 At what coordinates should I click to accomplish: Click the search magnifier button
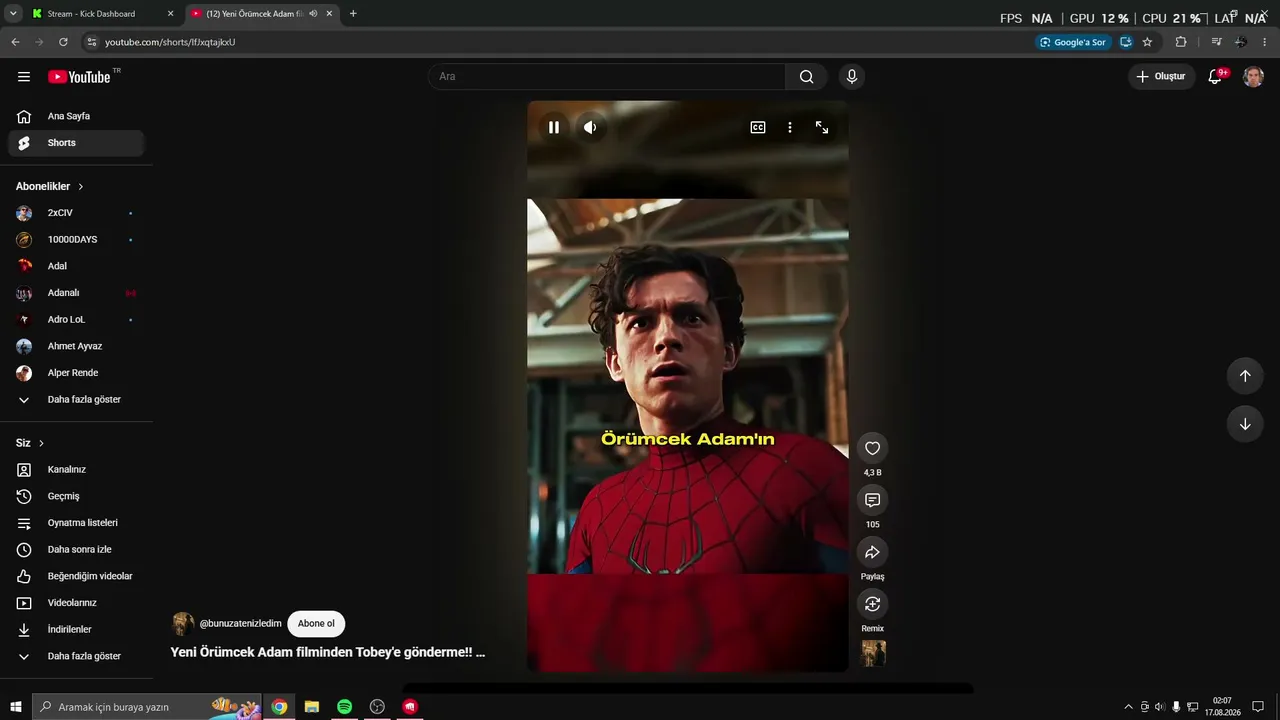806,77
